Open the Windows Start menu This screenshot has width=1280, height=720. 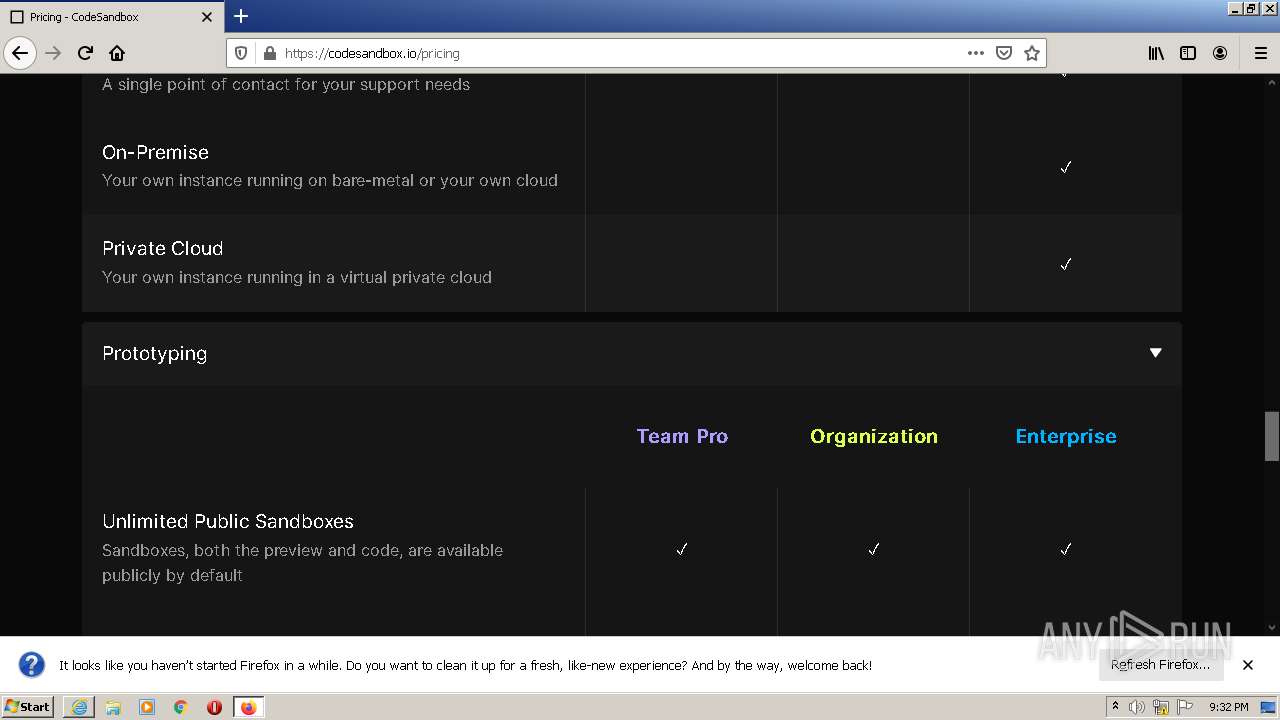tap(27, 706)
